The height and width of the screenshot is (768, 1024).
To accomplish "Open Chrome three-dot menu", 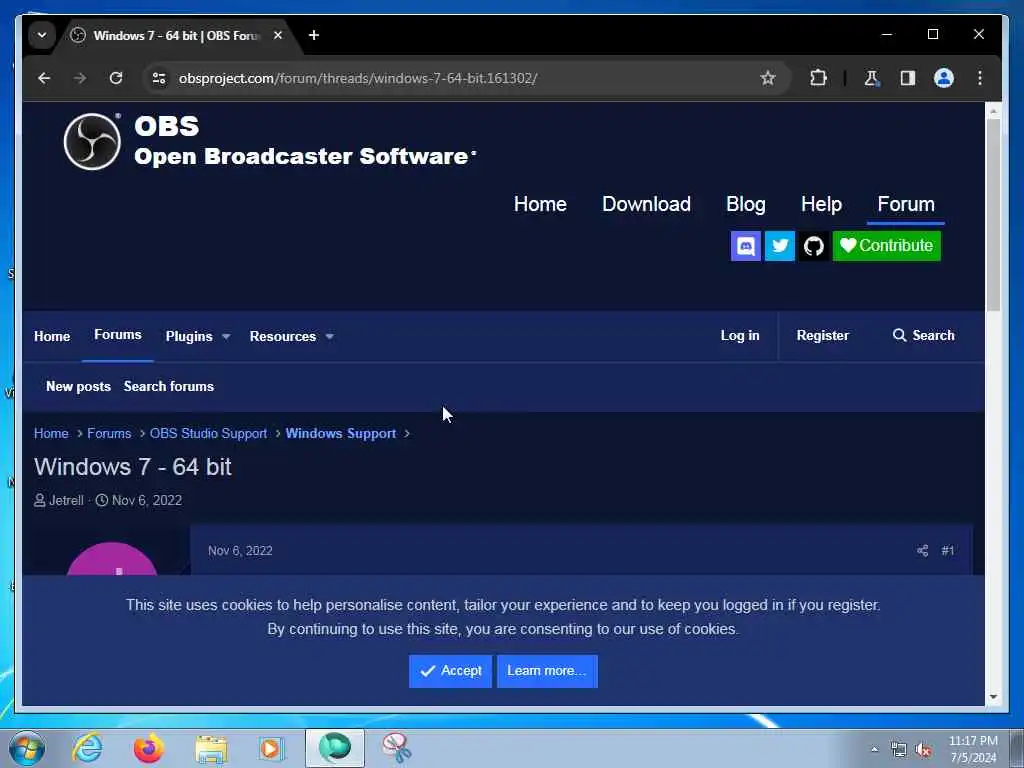I will pyautogui.click(x=980, y=78).
